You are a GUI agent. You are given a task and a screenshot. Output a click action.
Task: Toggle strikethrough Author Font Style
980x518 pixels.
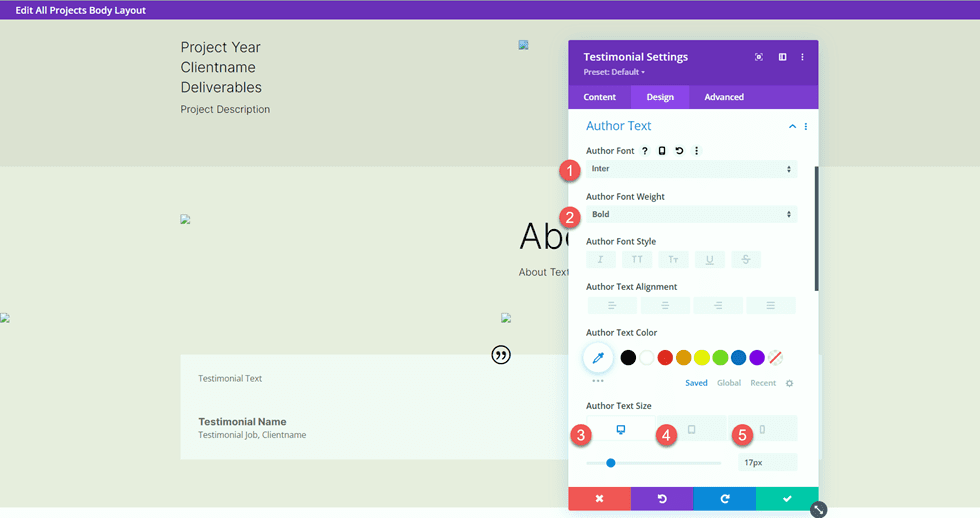pos(745,260)
